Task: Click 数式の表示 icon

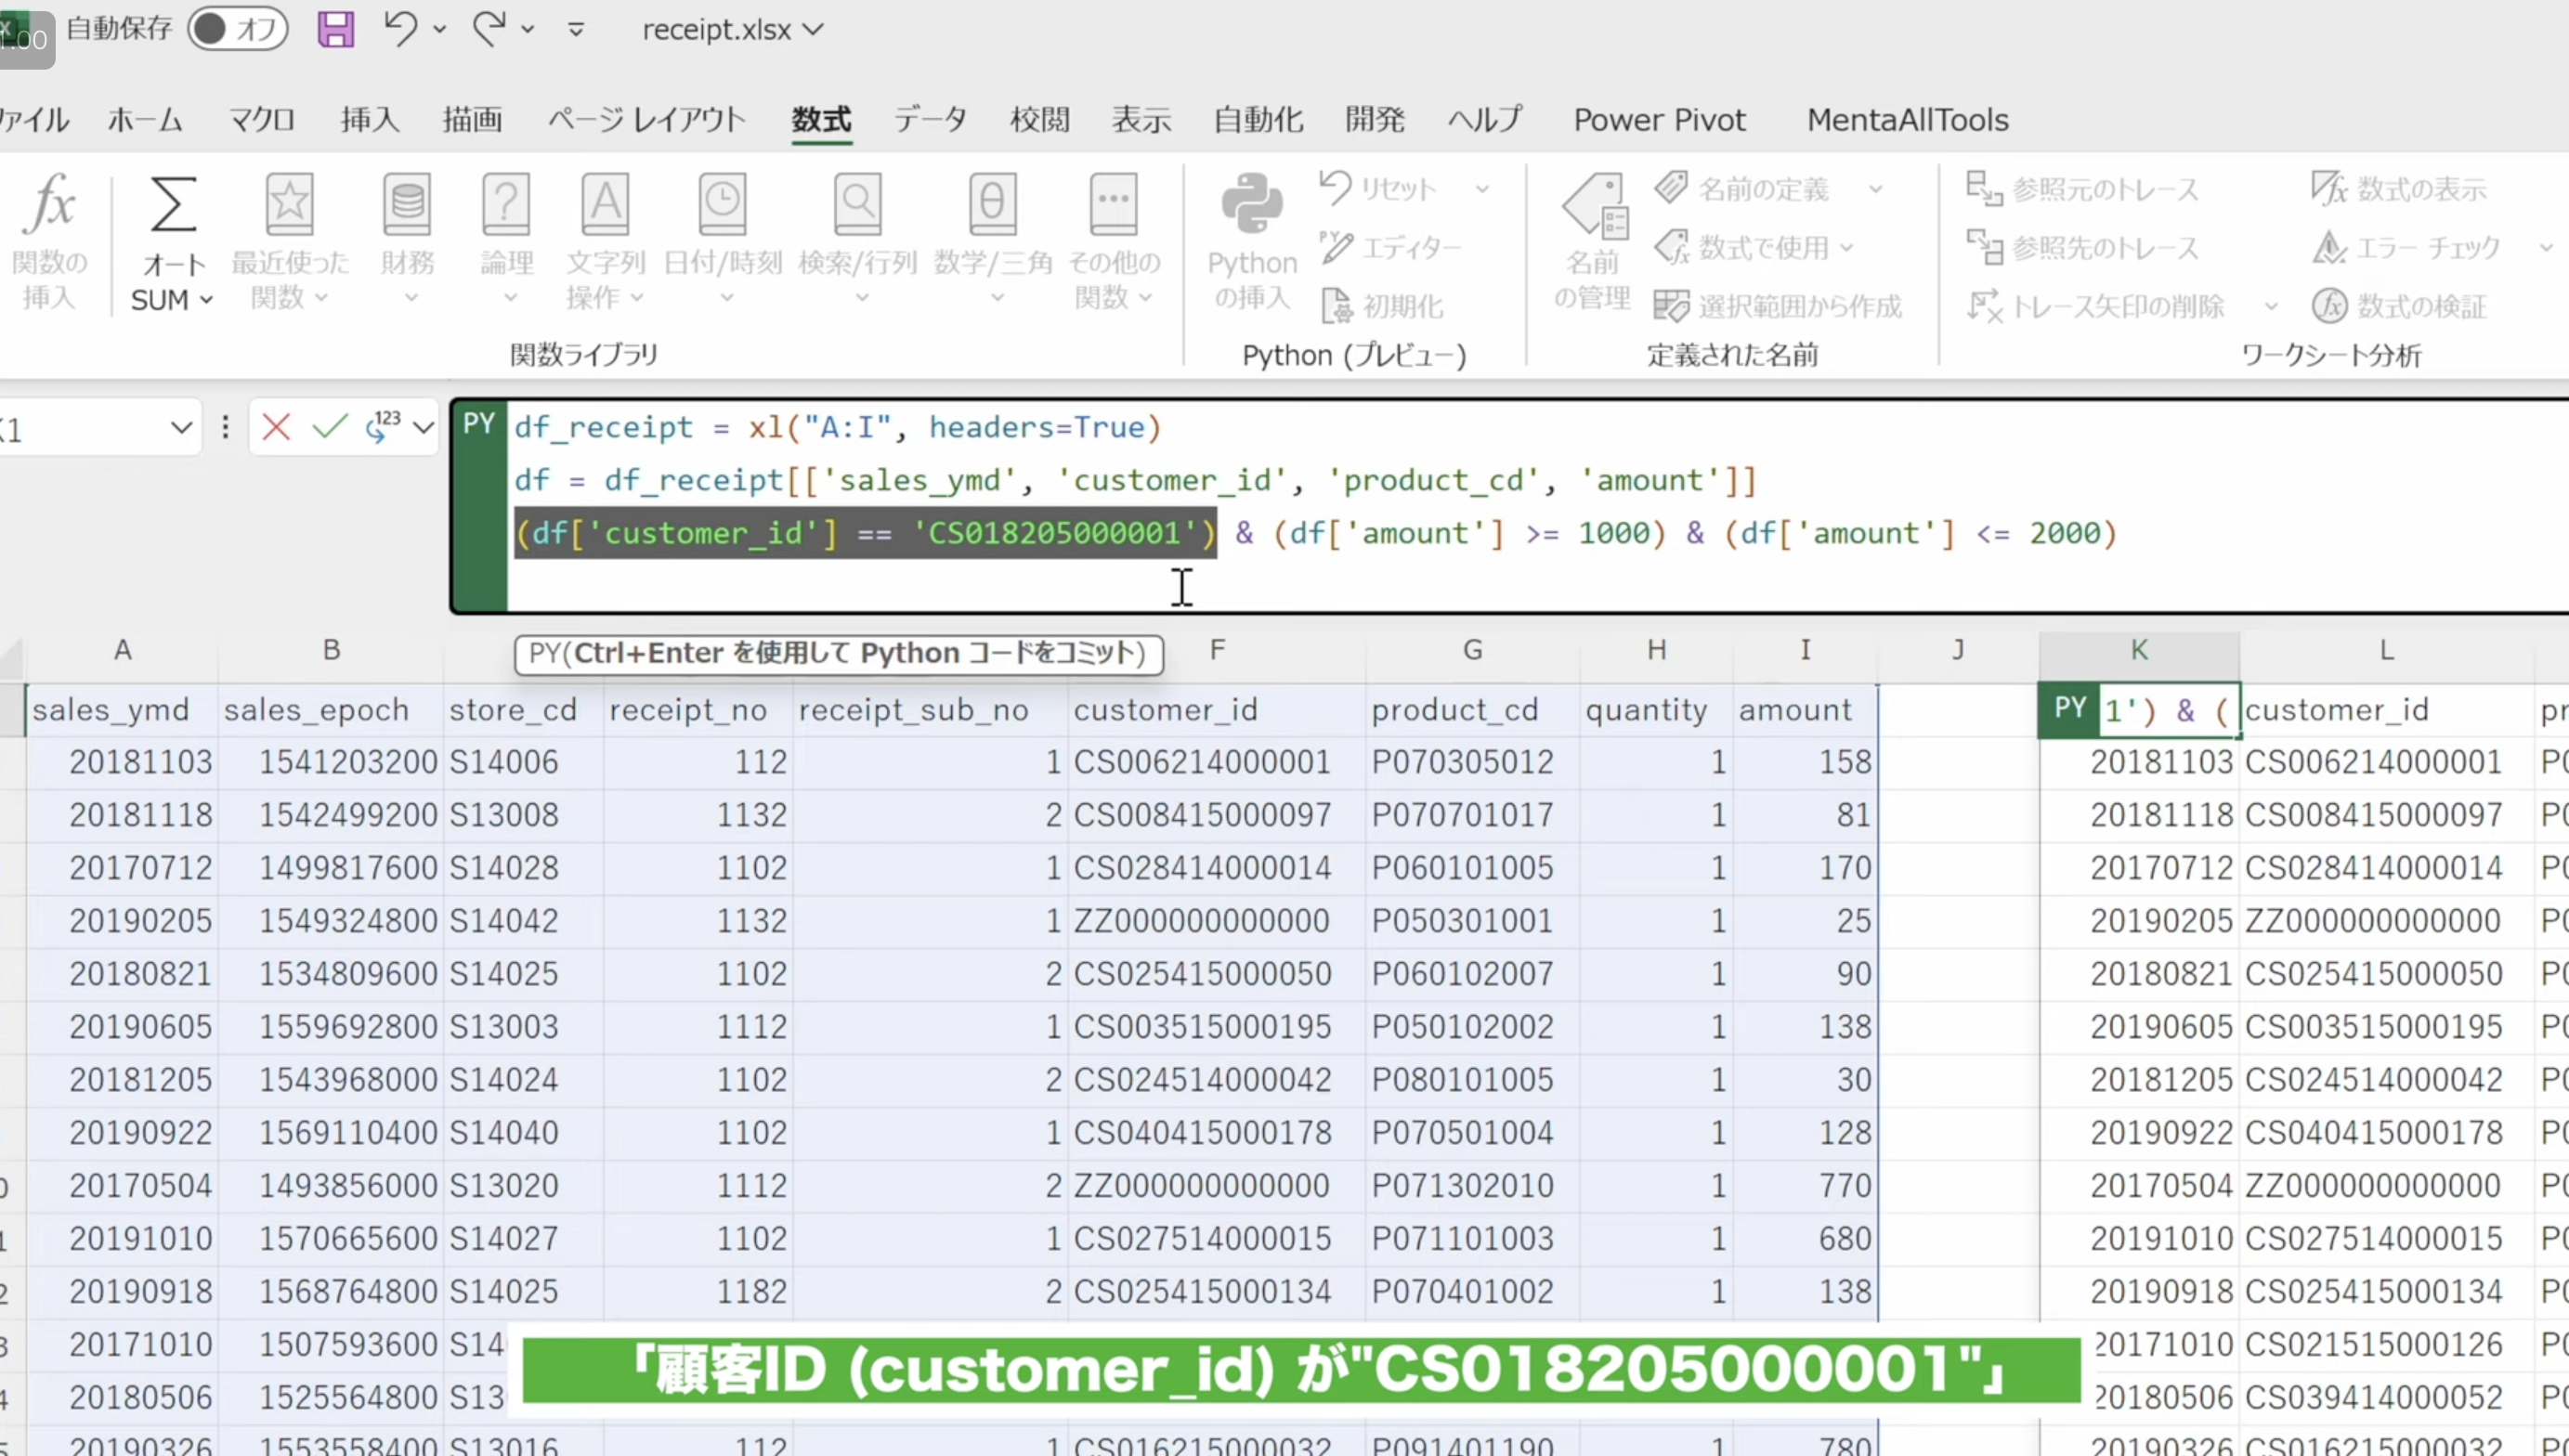Action: 2331,188
